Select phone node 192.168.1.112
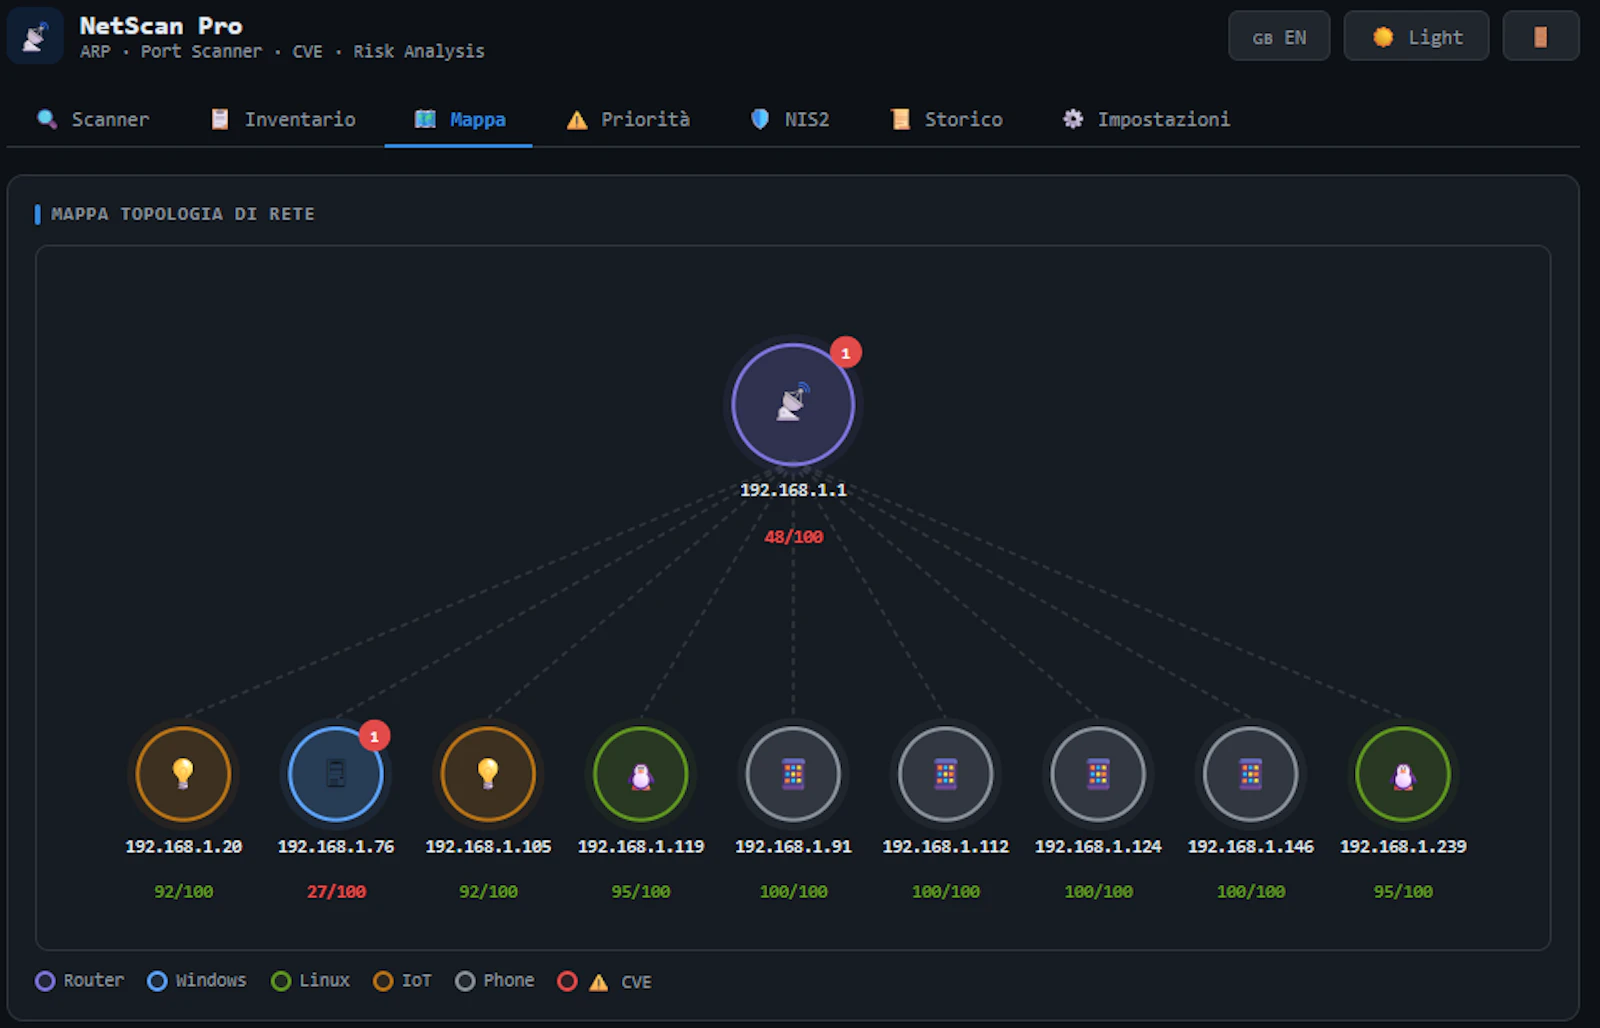Viewport: 1600px width, 1028px height. [946, 774]
